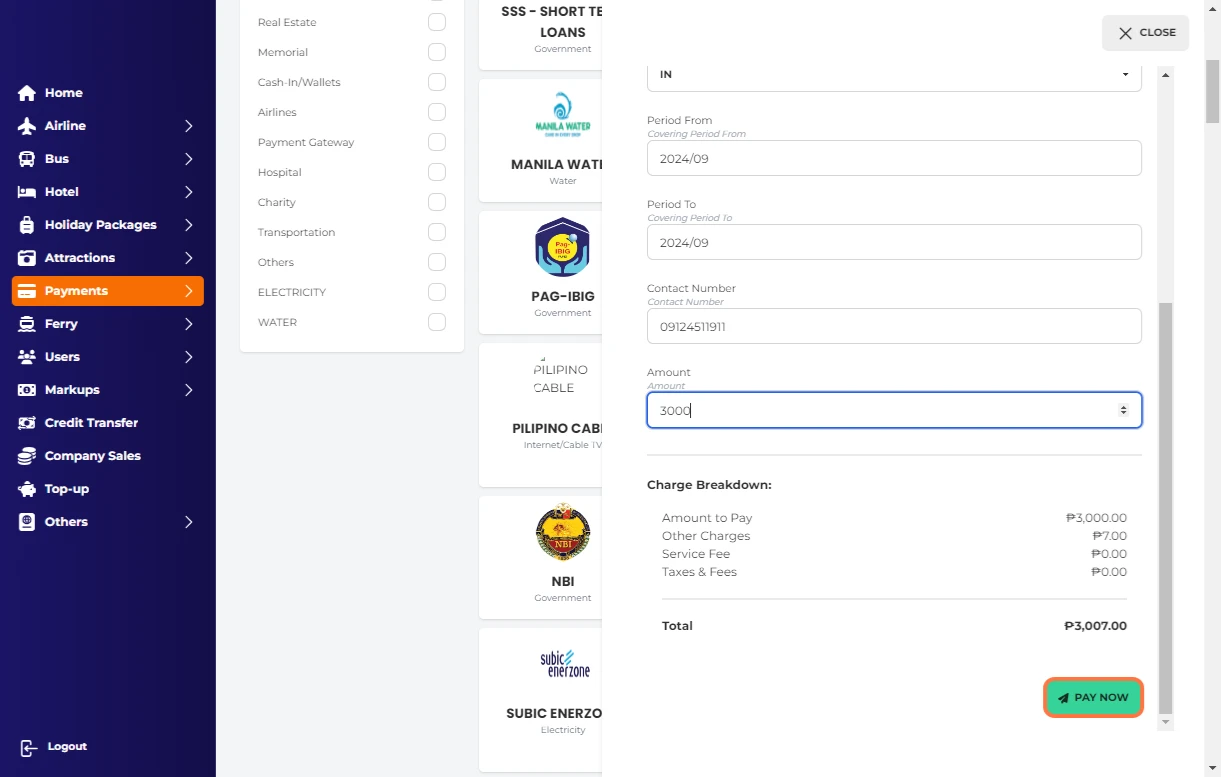Open the Credit Transfer menu item
Image resolution: width=1221 pixels, height=777 pixels.
click(x=91, y=423)
